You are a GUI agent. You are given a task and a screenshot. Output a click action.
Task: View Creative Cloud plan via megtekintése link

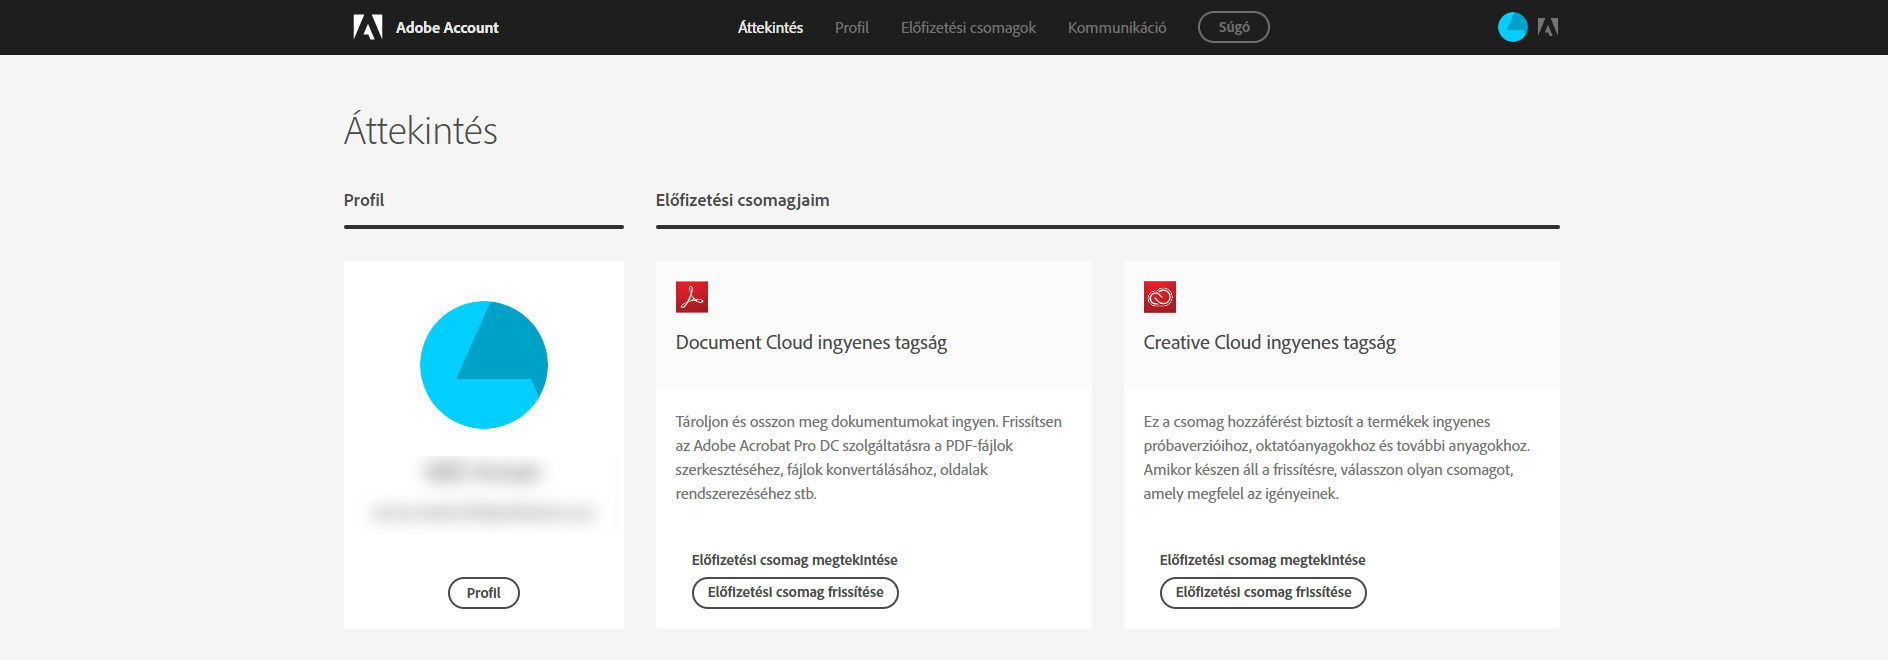pyautogui.click(x=1263, y=560)
